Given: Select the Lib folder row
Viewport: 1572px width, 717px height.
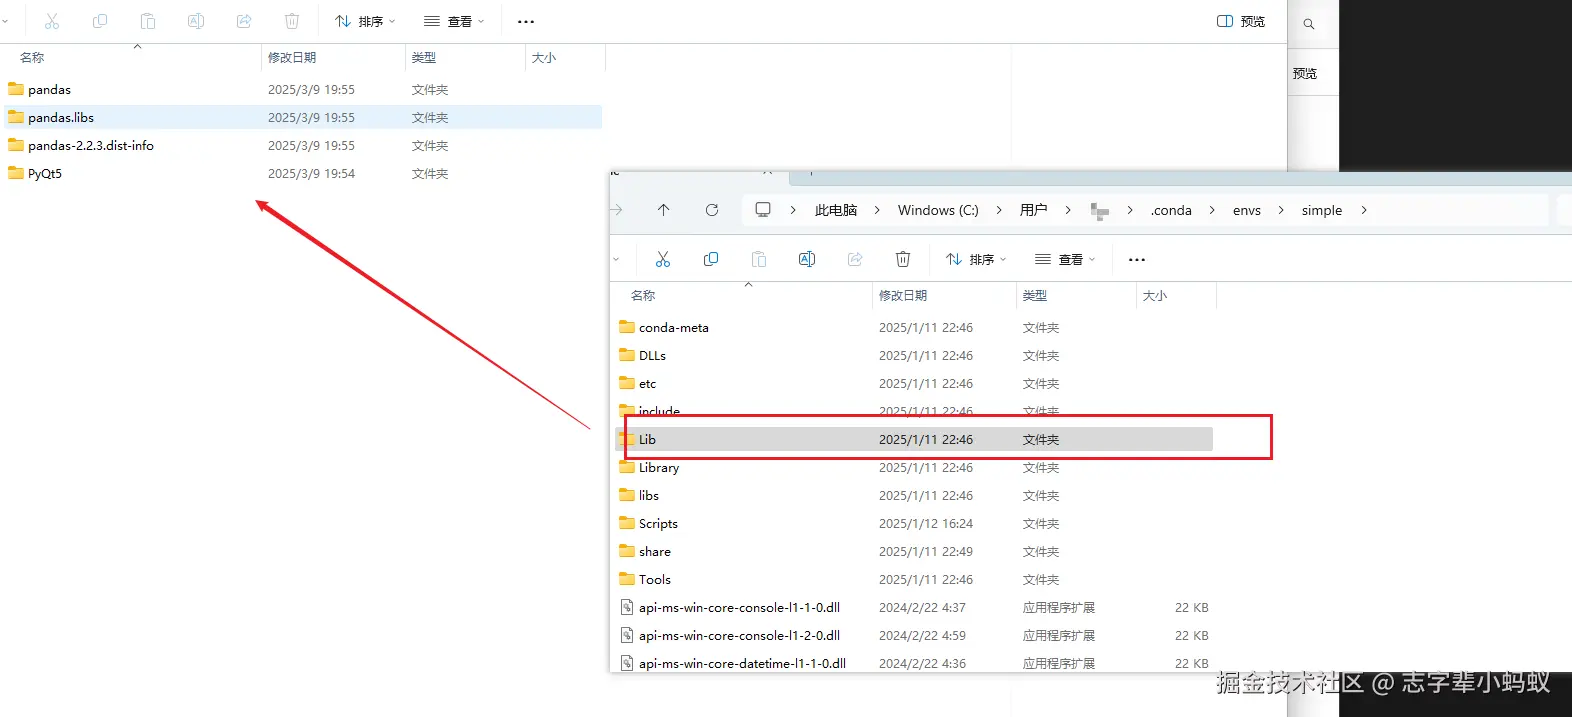Looking at the screenshot, I should pyautogui.click(x=914, y=439).
